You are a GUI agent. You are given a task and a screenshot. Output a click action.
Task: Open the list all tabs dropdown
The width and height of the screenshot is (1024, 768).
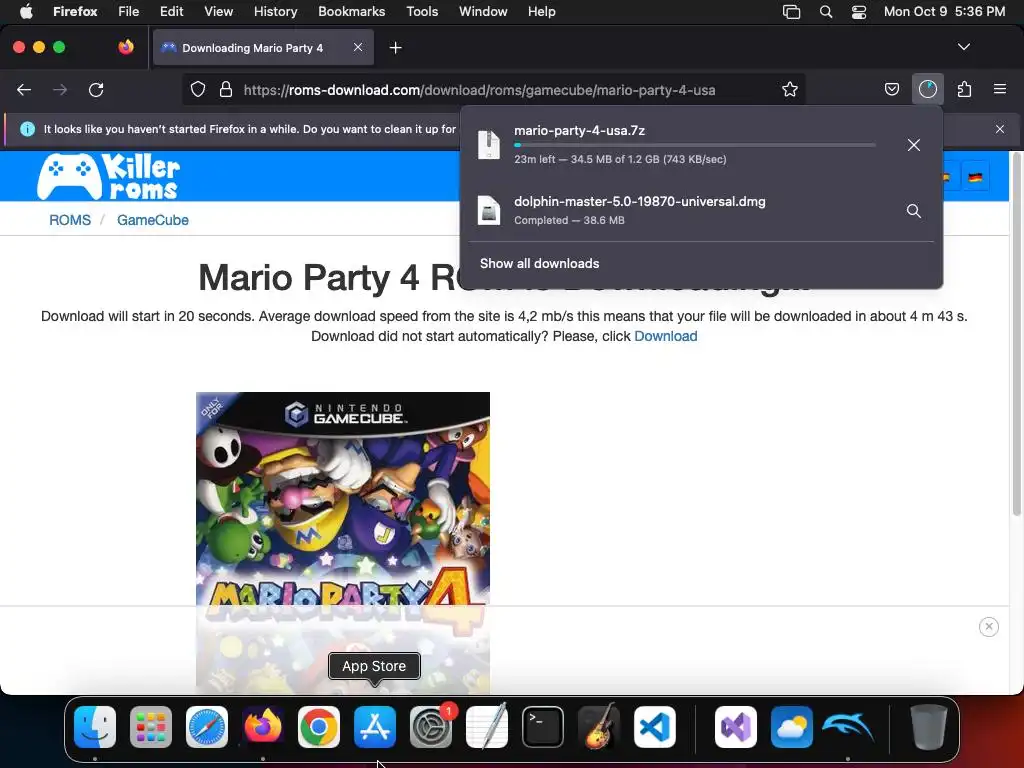pos(964,47)
